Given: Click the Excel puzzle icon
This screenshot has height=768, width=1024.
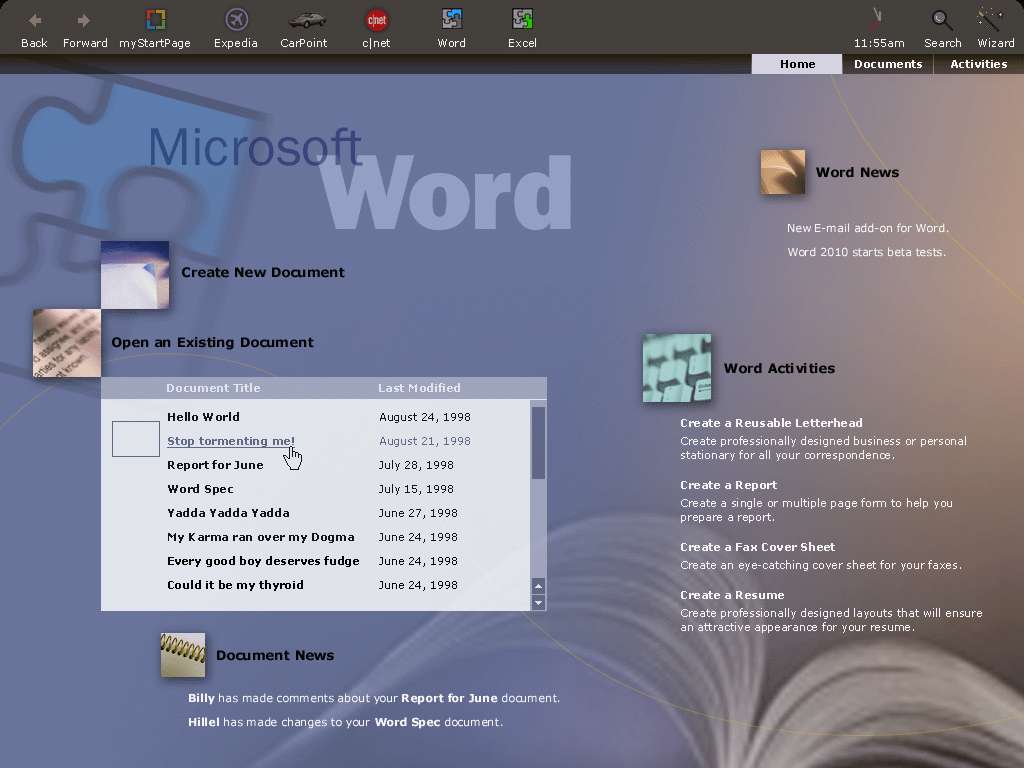Looking at the screenshot, I should pos(522,20).
